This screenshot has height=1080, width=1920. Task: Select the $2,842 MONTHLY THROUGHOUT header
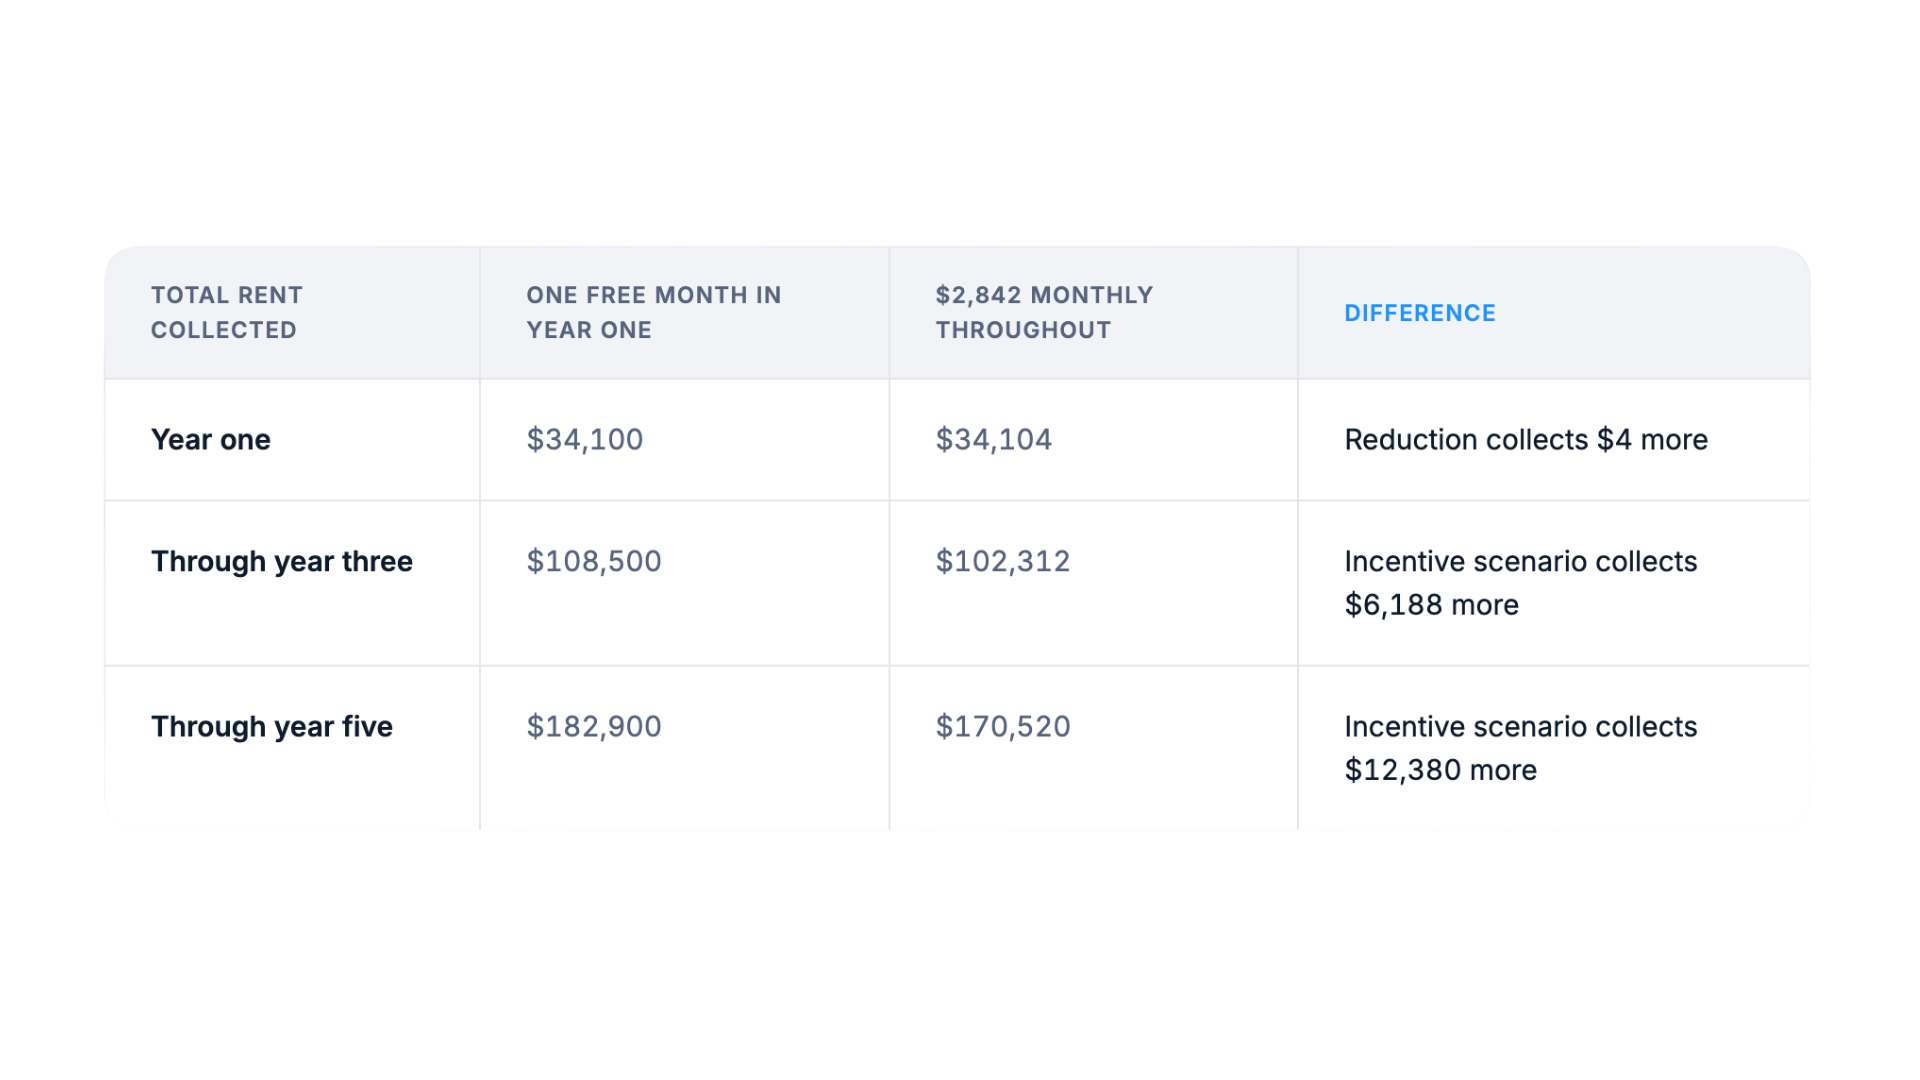coord(1044,312)
